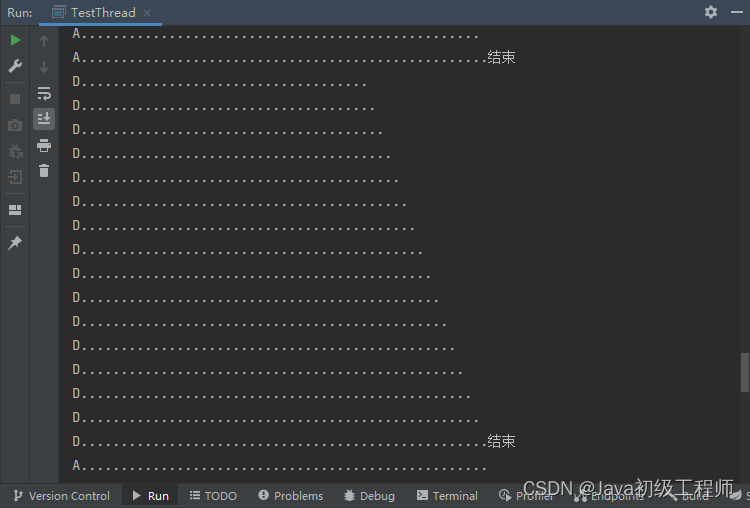The height and width of the screenshot is (508, 750).
Task: Click the up arrow stack trace icon
Action: [x=44, y=41]
